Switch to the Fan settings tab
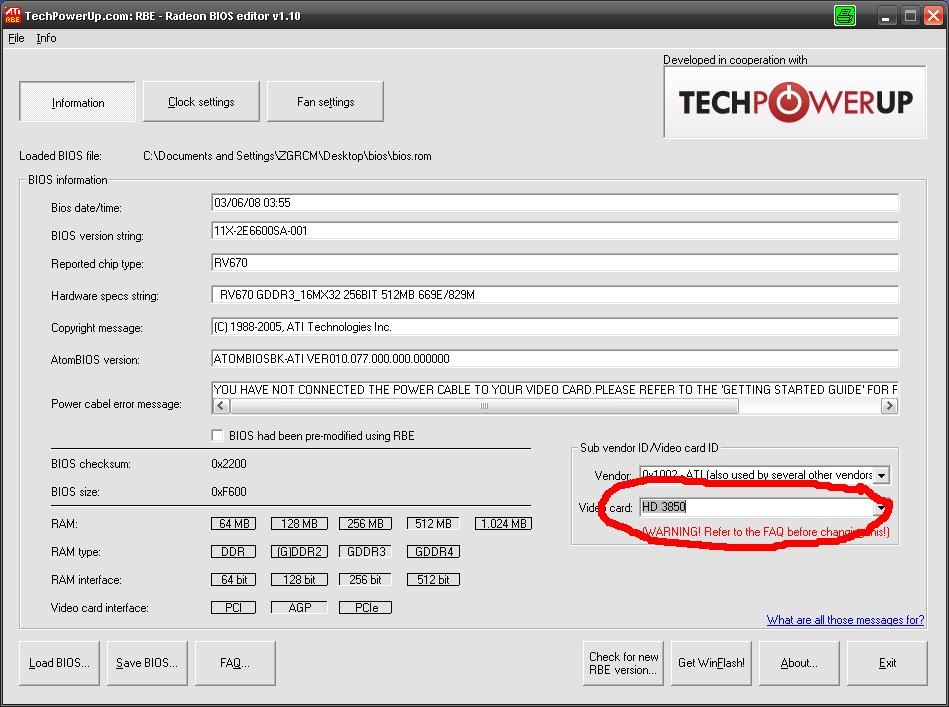This screenshot has width=949, height=707. point(325,102)
